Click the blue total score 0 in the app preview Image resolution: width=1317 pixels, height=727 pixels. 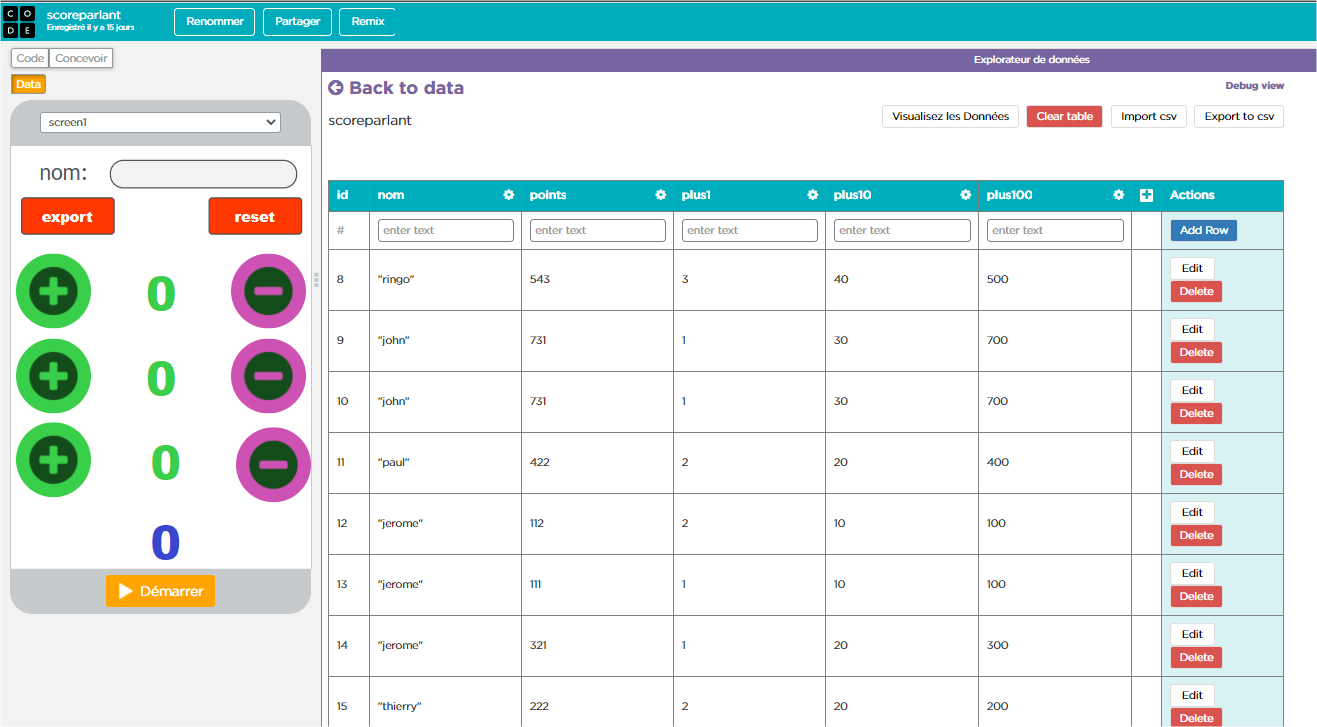165,543
